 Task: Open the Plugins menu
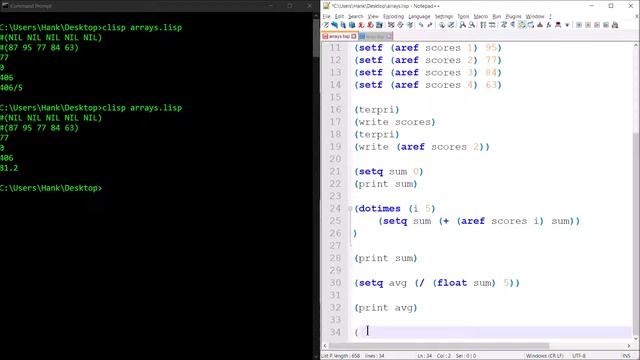coord(513,16)
